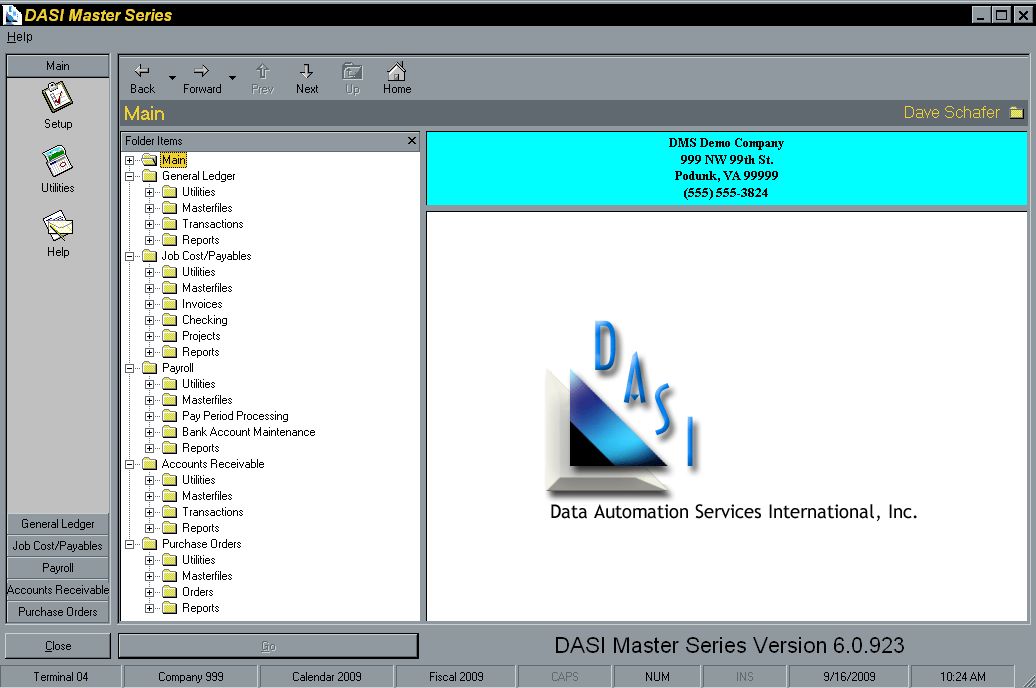The width and height of the screenshot is (1036, 688).
Task: Click the Next down-arrow toolbar icon
Action: tap(307, 71)
